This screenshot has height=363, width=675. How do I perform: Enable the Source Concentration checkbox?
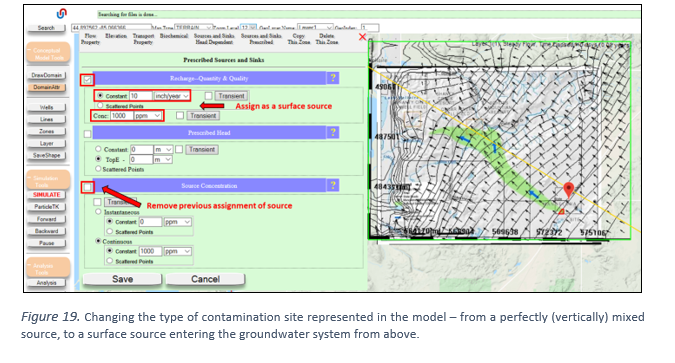click(87, 187)
